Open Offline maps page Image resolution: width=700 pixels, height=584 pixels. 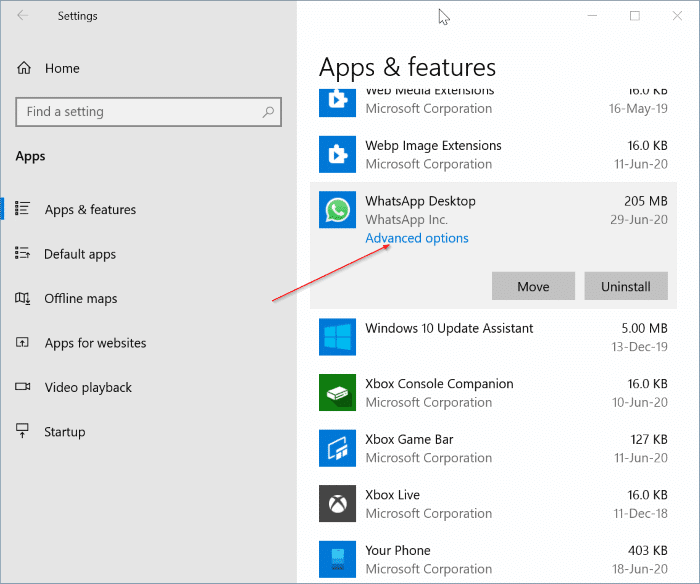[81, 298]
